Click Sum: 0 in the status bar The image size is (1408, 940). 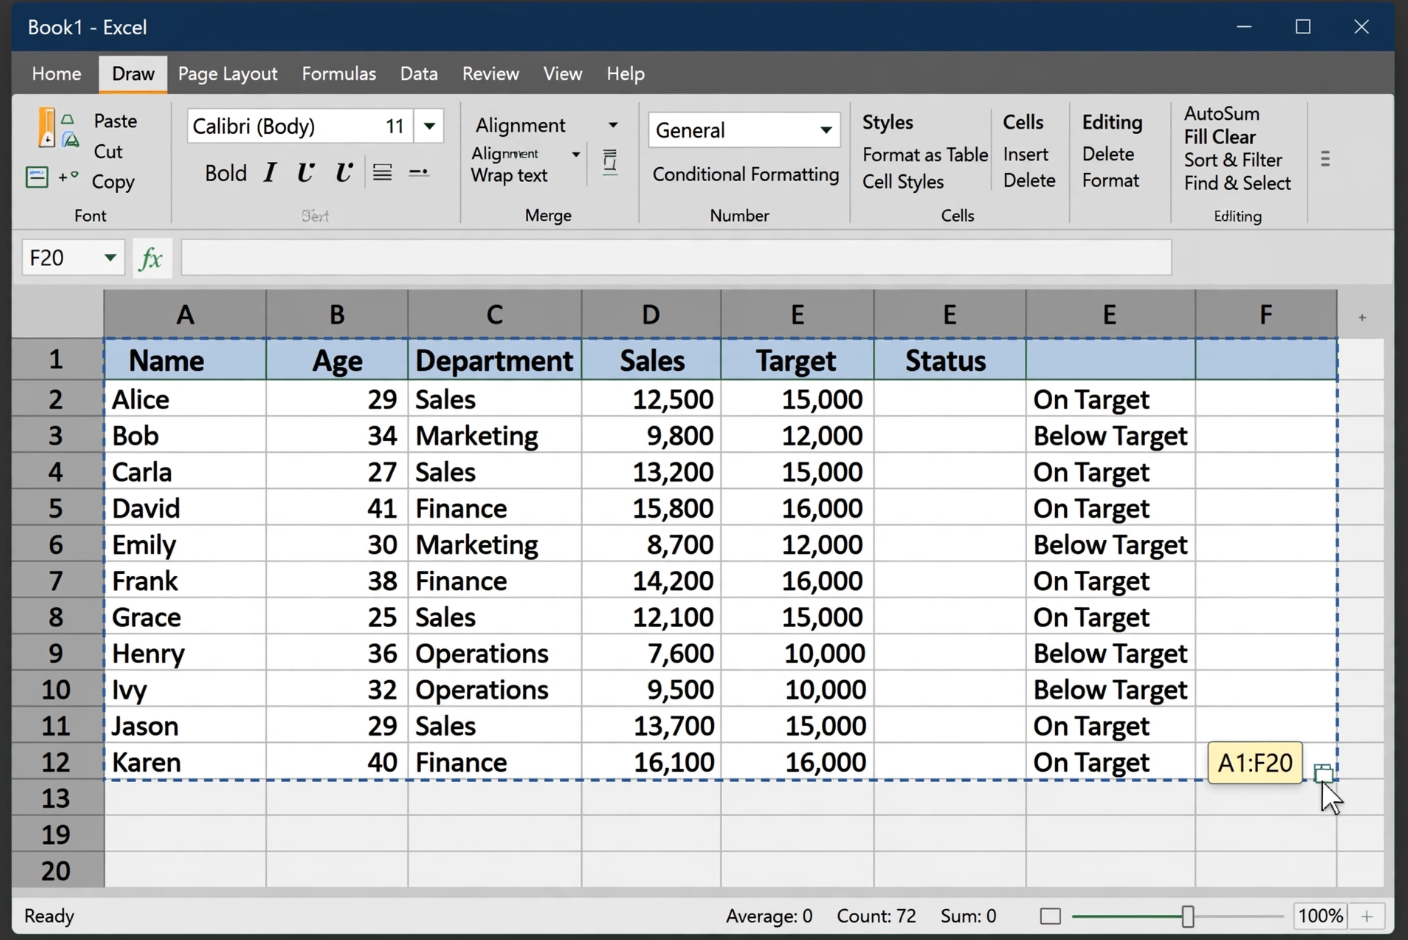point(968,916)
